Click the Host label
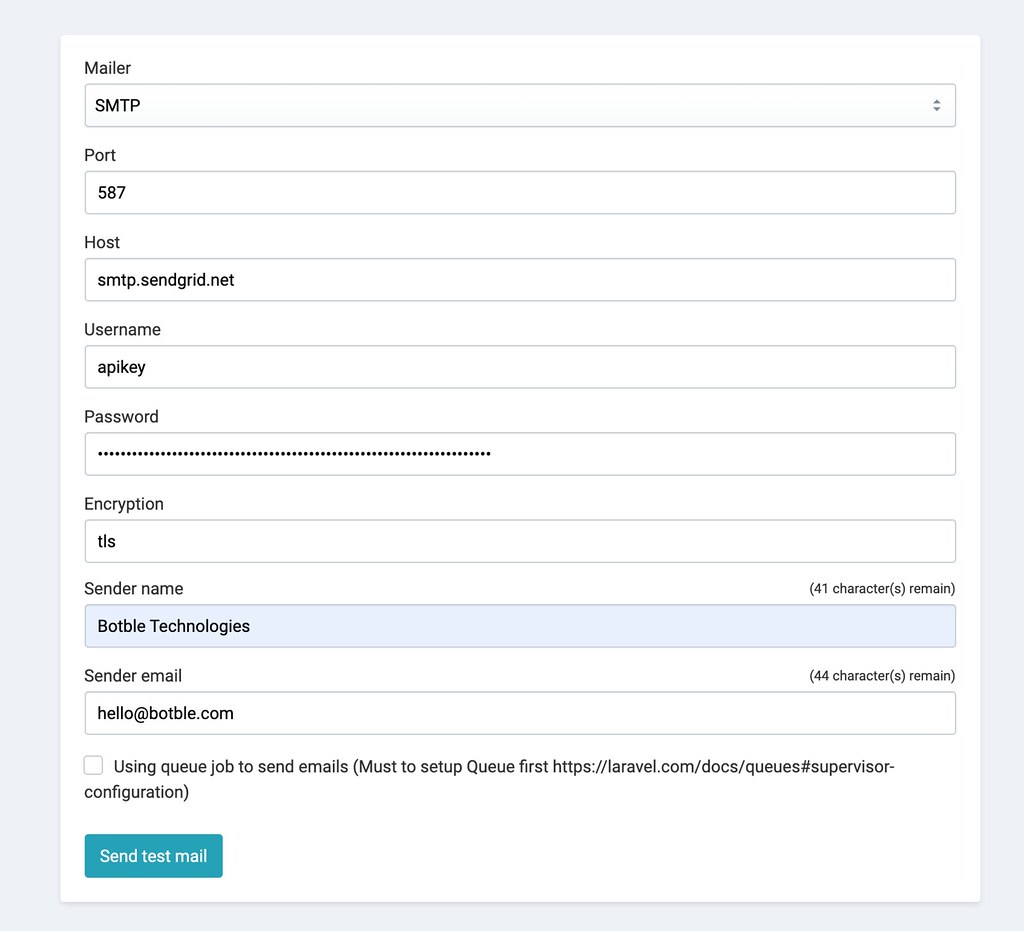Image resolution: width=1024 pixels, height=931 pixels. (102, 242)
